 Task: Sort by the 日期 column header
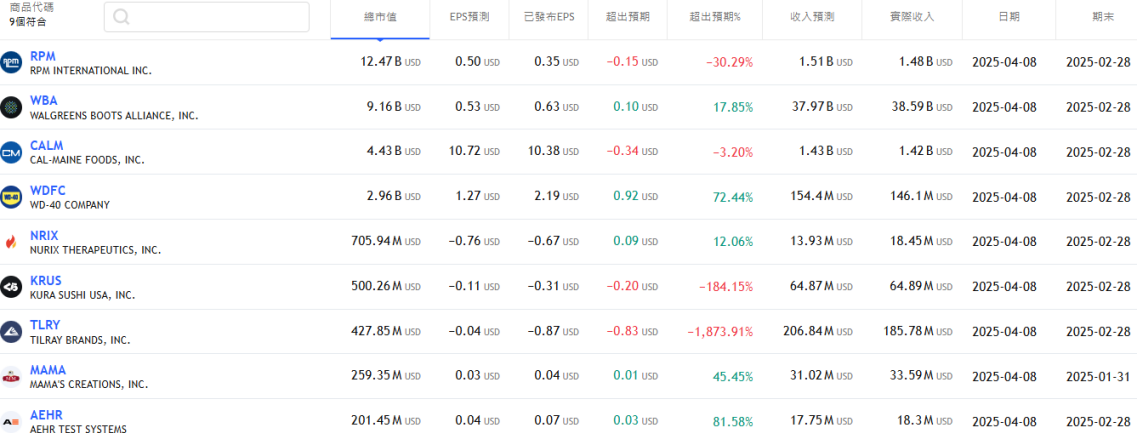[1009, 17]
